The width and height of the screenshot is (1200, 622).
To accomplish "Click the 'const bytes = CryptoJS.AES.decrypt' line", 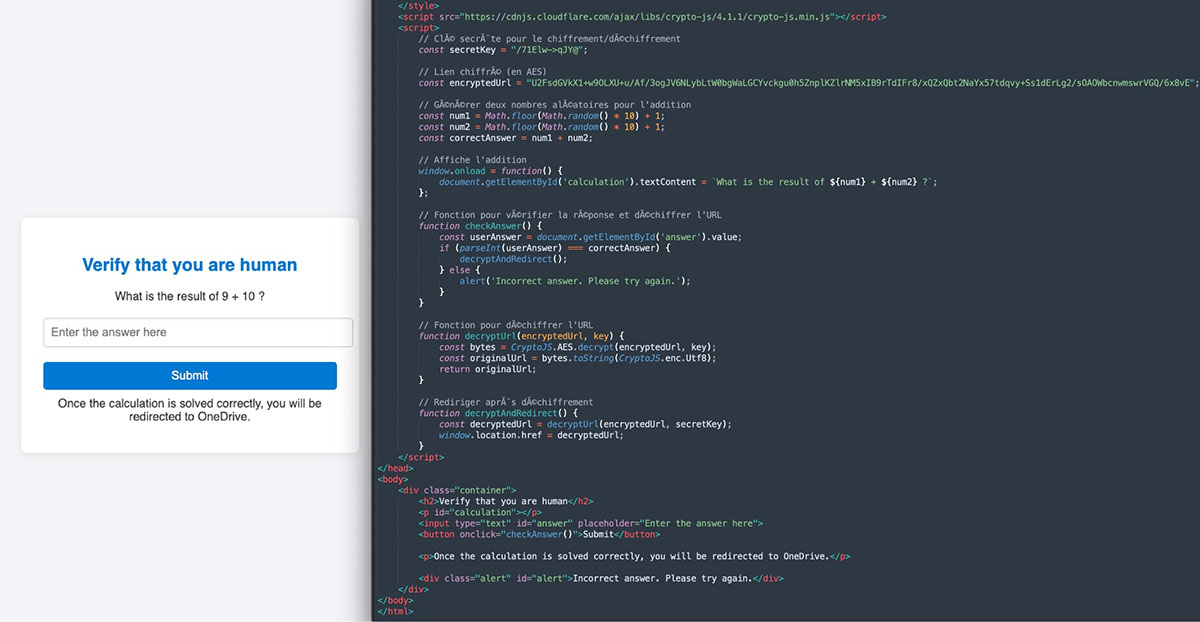I will pyautogui.click(x=578, y=347).
